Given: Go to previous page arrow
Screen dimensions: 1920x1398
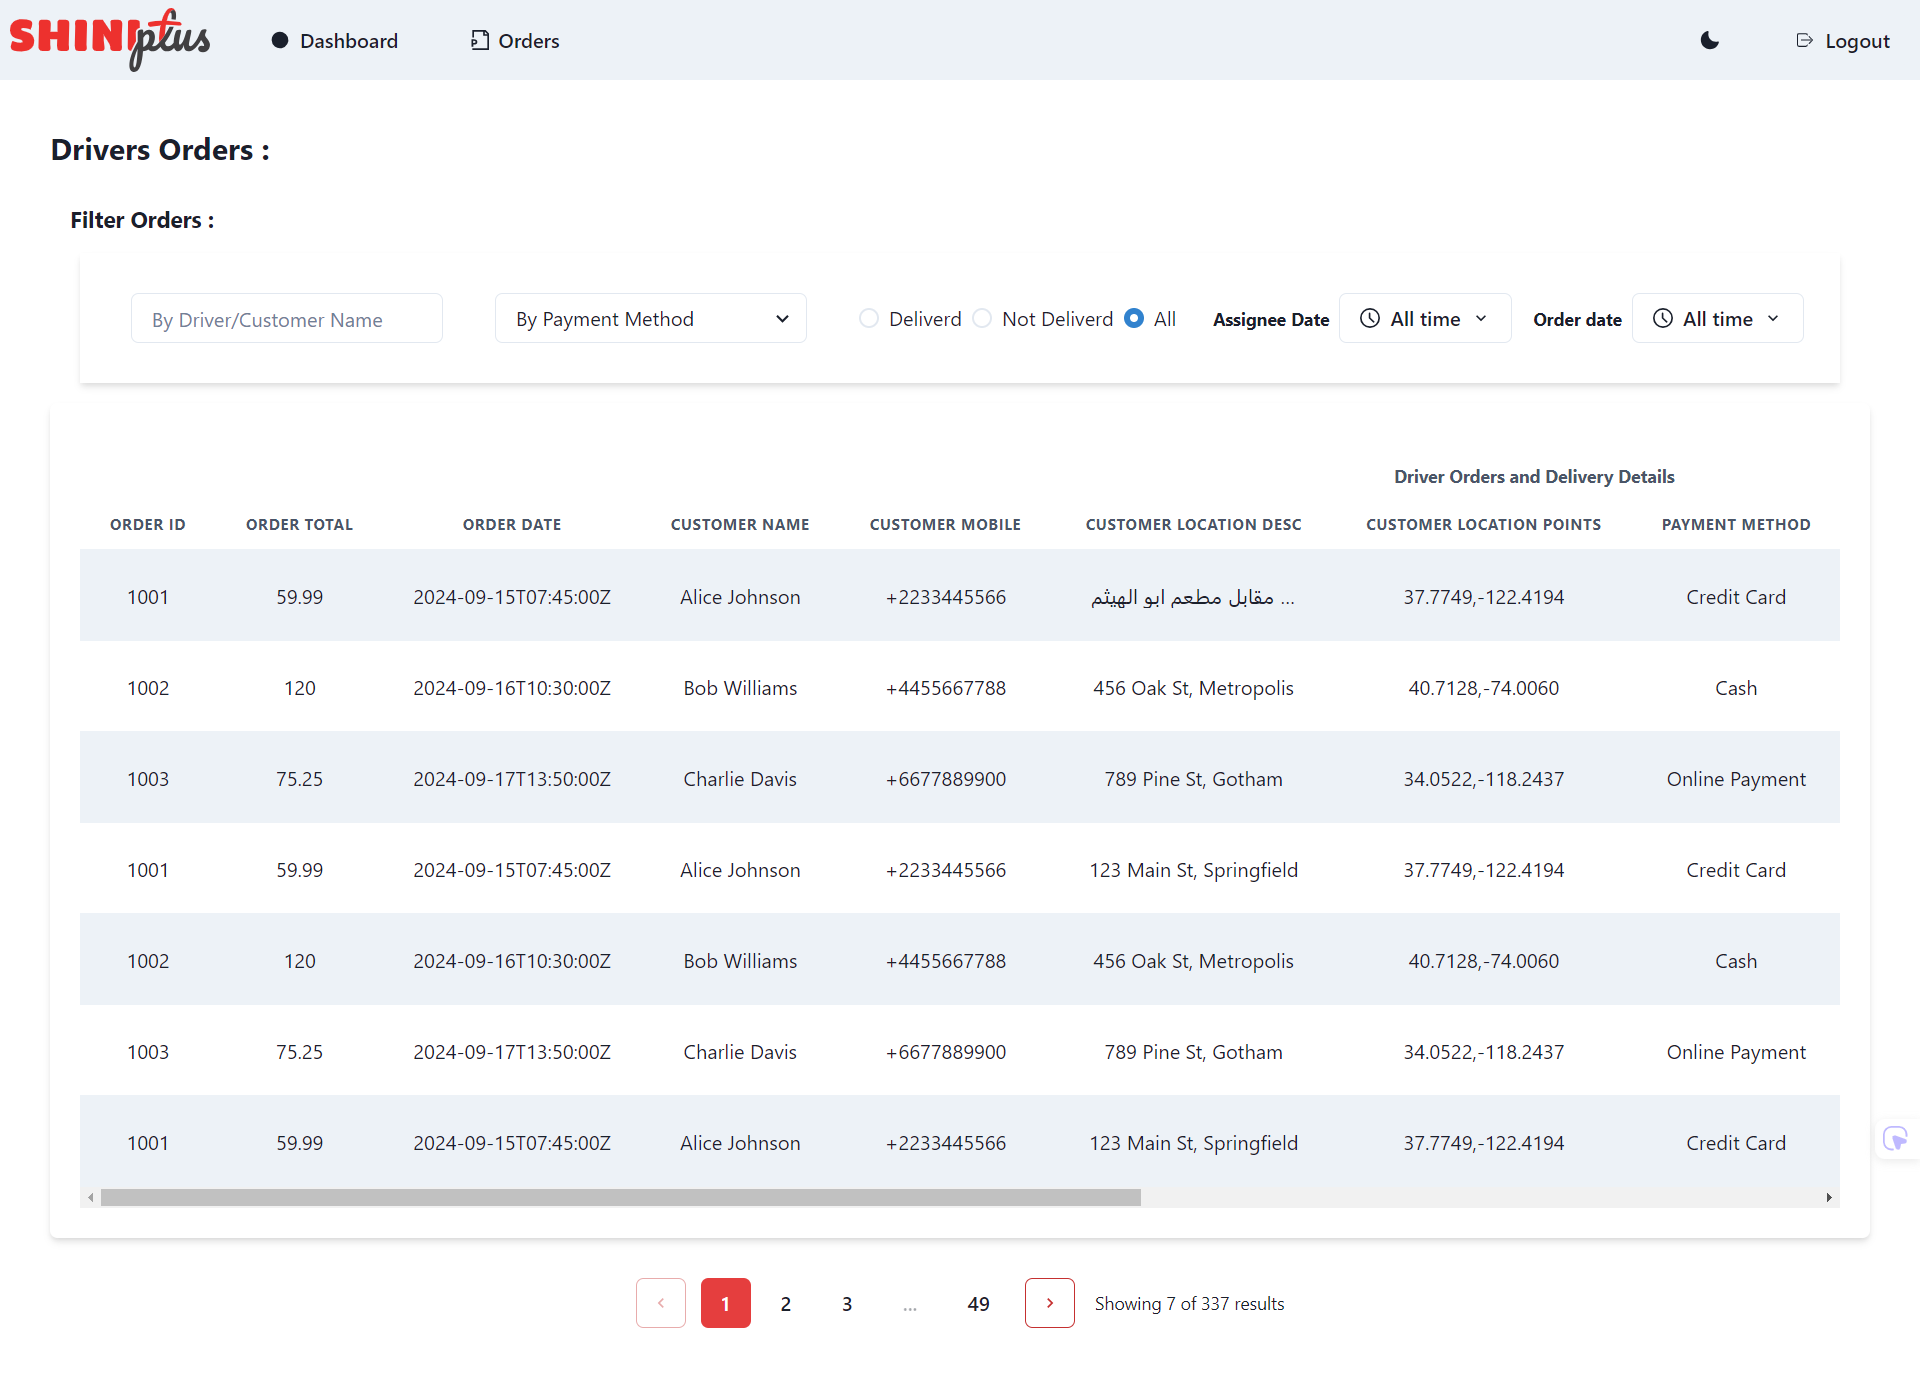Looking at the screenshot, I should point(661,1303).
